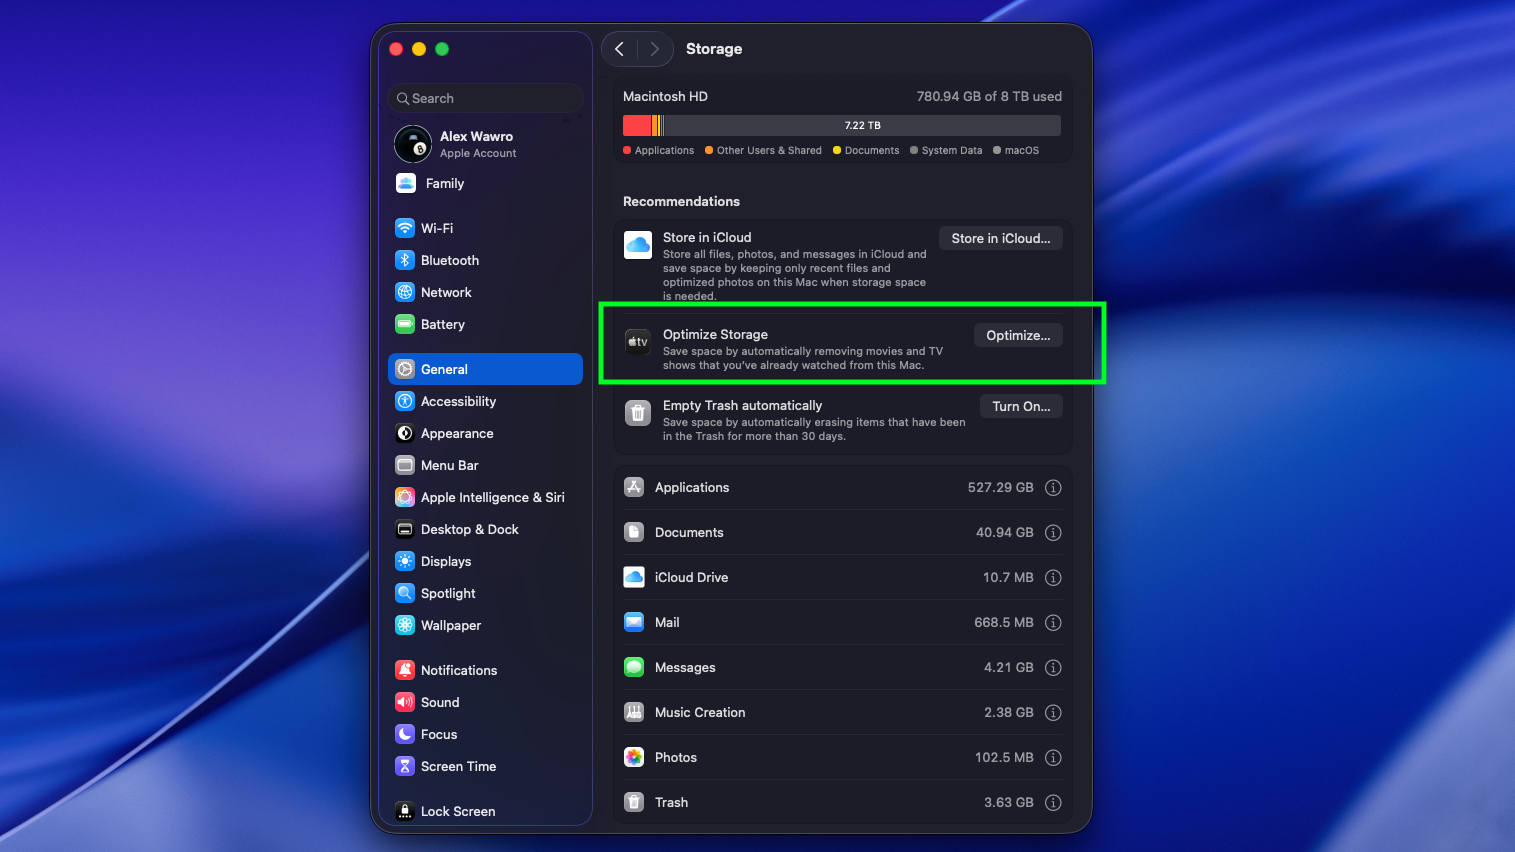
Task: Open Accessibility settings
Action: [x=485, y=401]
